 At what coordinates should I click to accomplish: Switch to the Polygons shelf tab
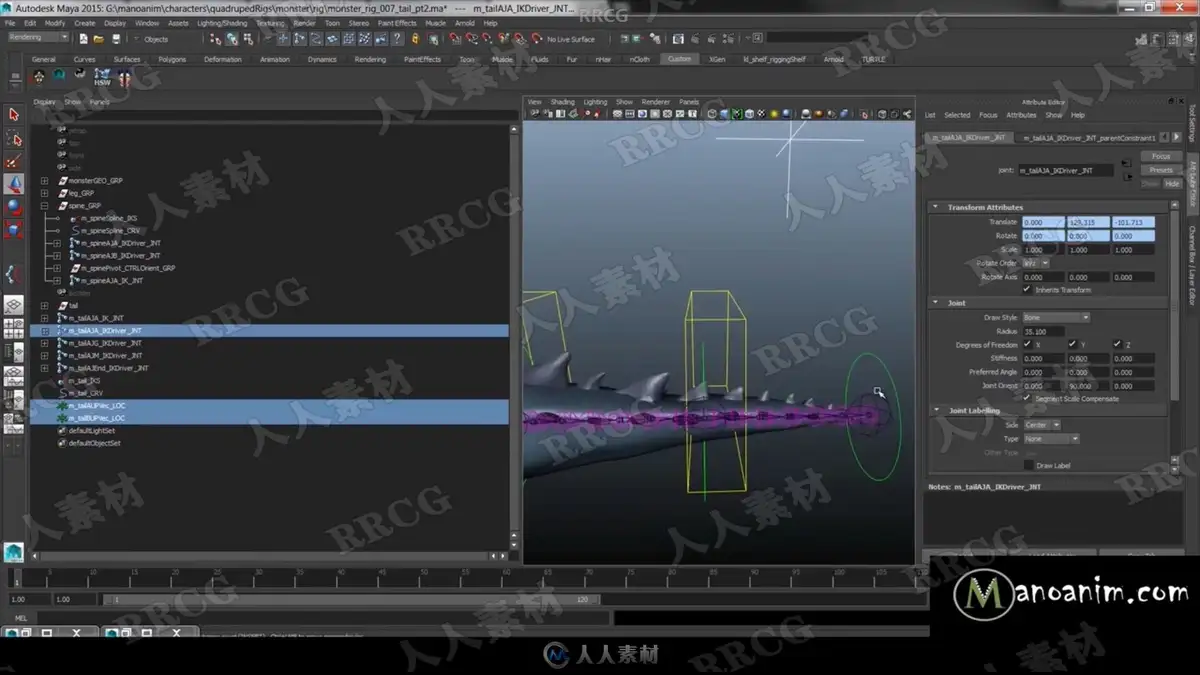(172, 59)
